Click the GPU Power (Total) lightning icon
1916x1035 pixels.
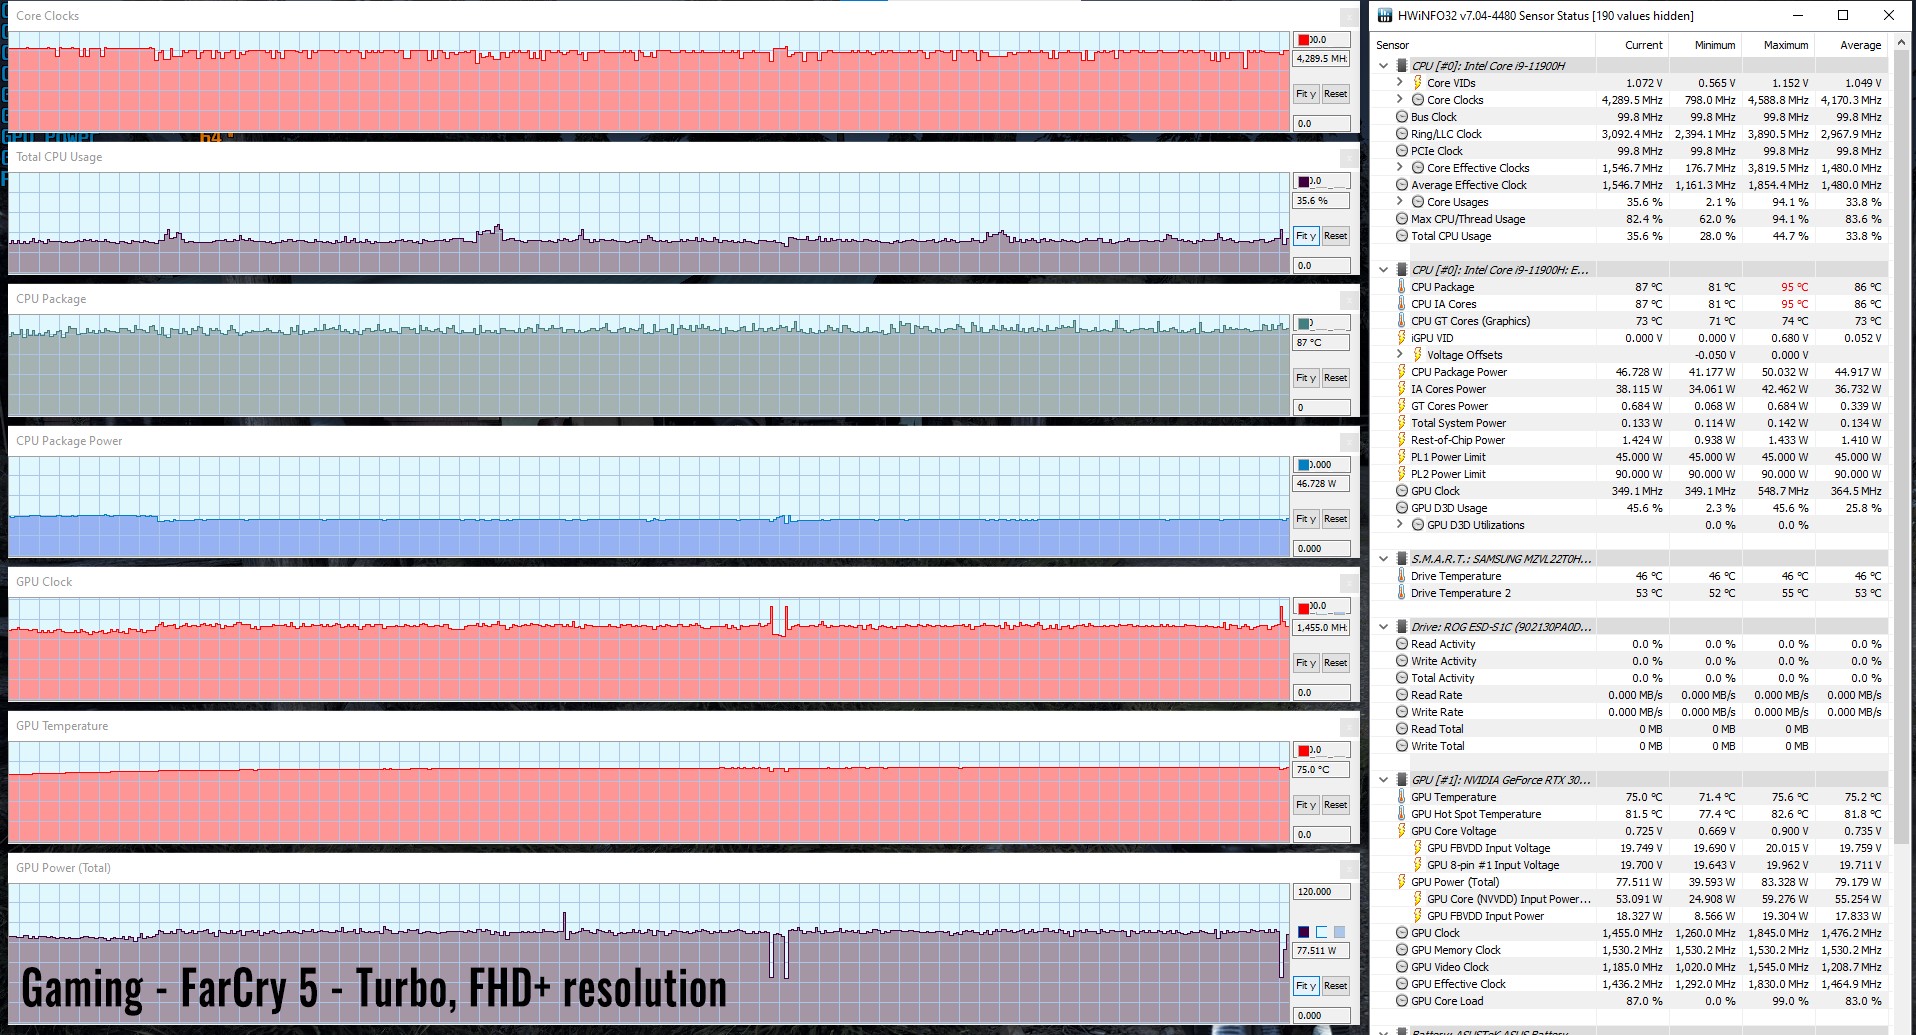(1402, 882)
